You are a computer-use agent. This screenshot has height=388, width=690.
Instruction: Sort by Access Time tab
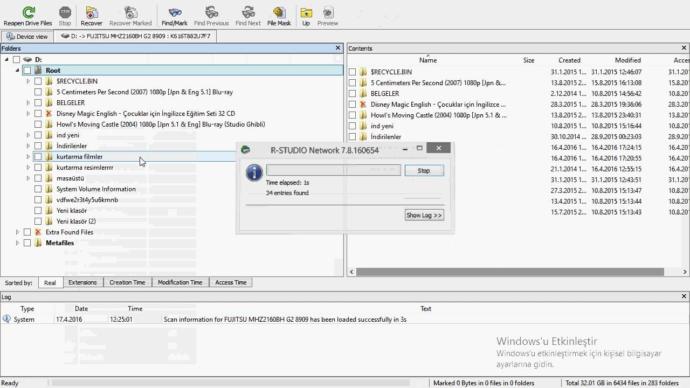(x=231, y=282)
